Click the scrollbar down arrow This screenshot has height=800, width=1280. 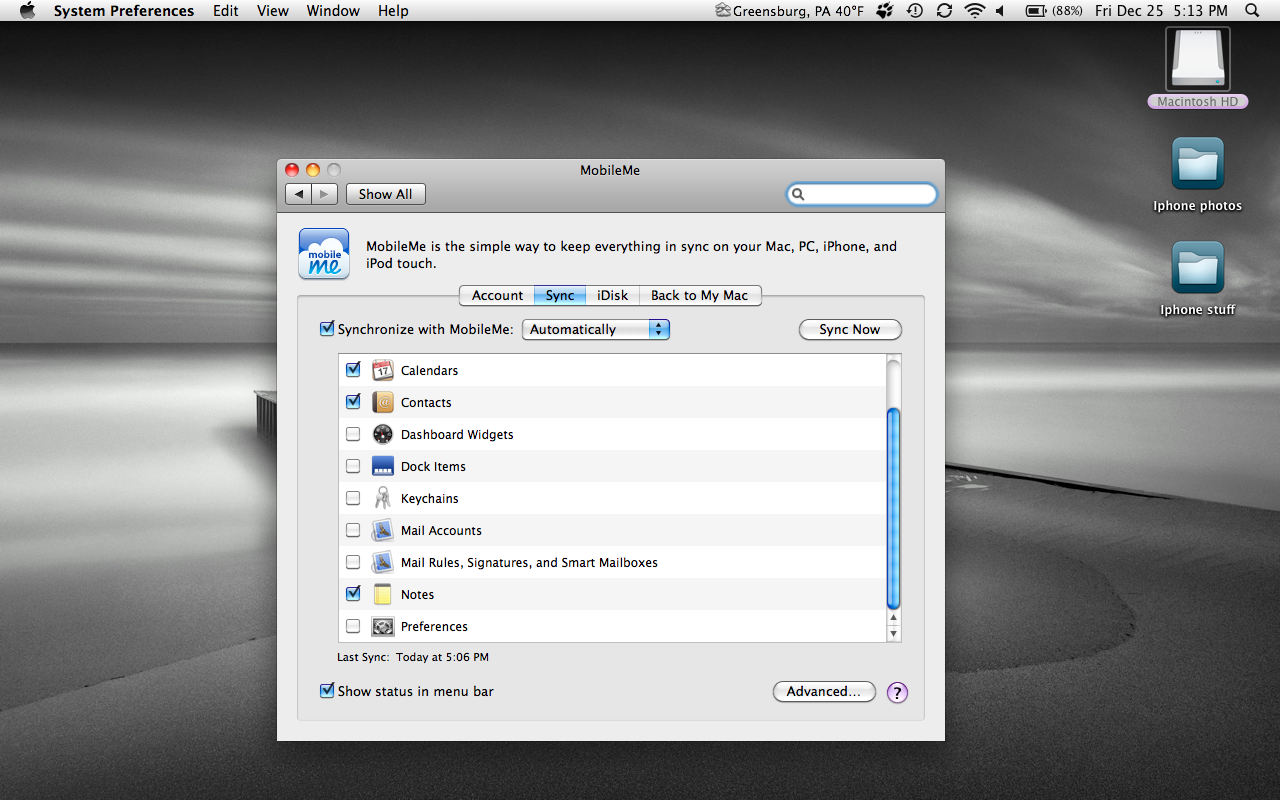click(x=894, y=634)
